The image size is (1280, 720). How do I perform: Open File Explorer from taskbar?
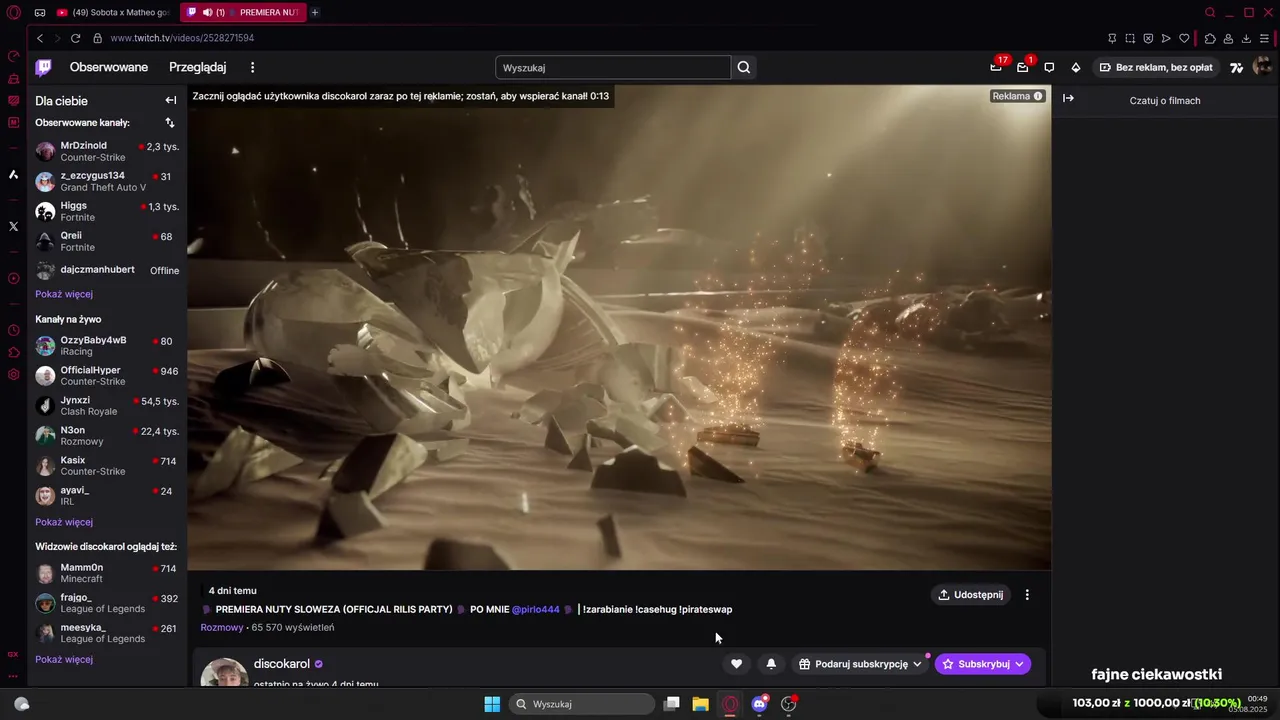(701, 704)
